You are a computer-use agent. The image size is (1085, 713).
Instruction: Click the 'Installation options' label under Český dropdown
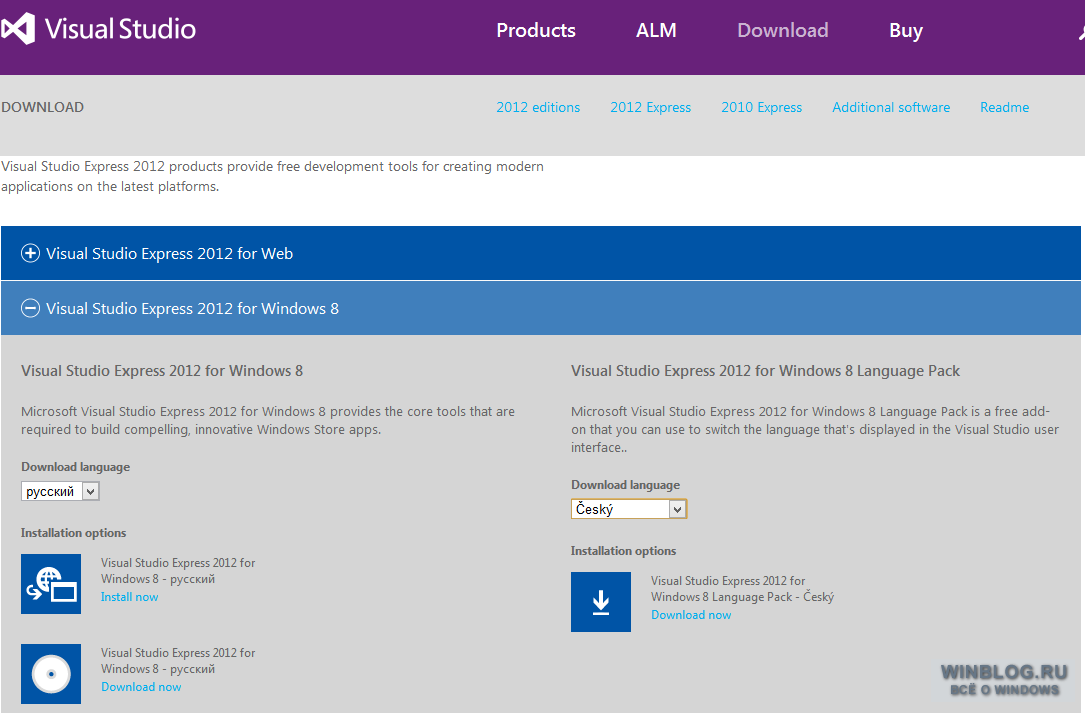click(x=623, y=551)
